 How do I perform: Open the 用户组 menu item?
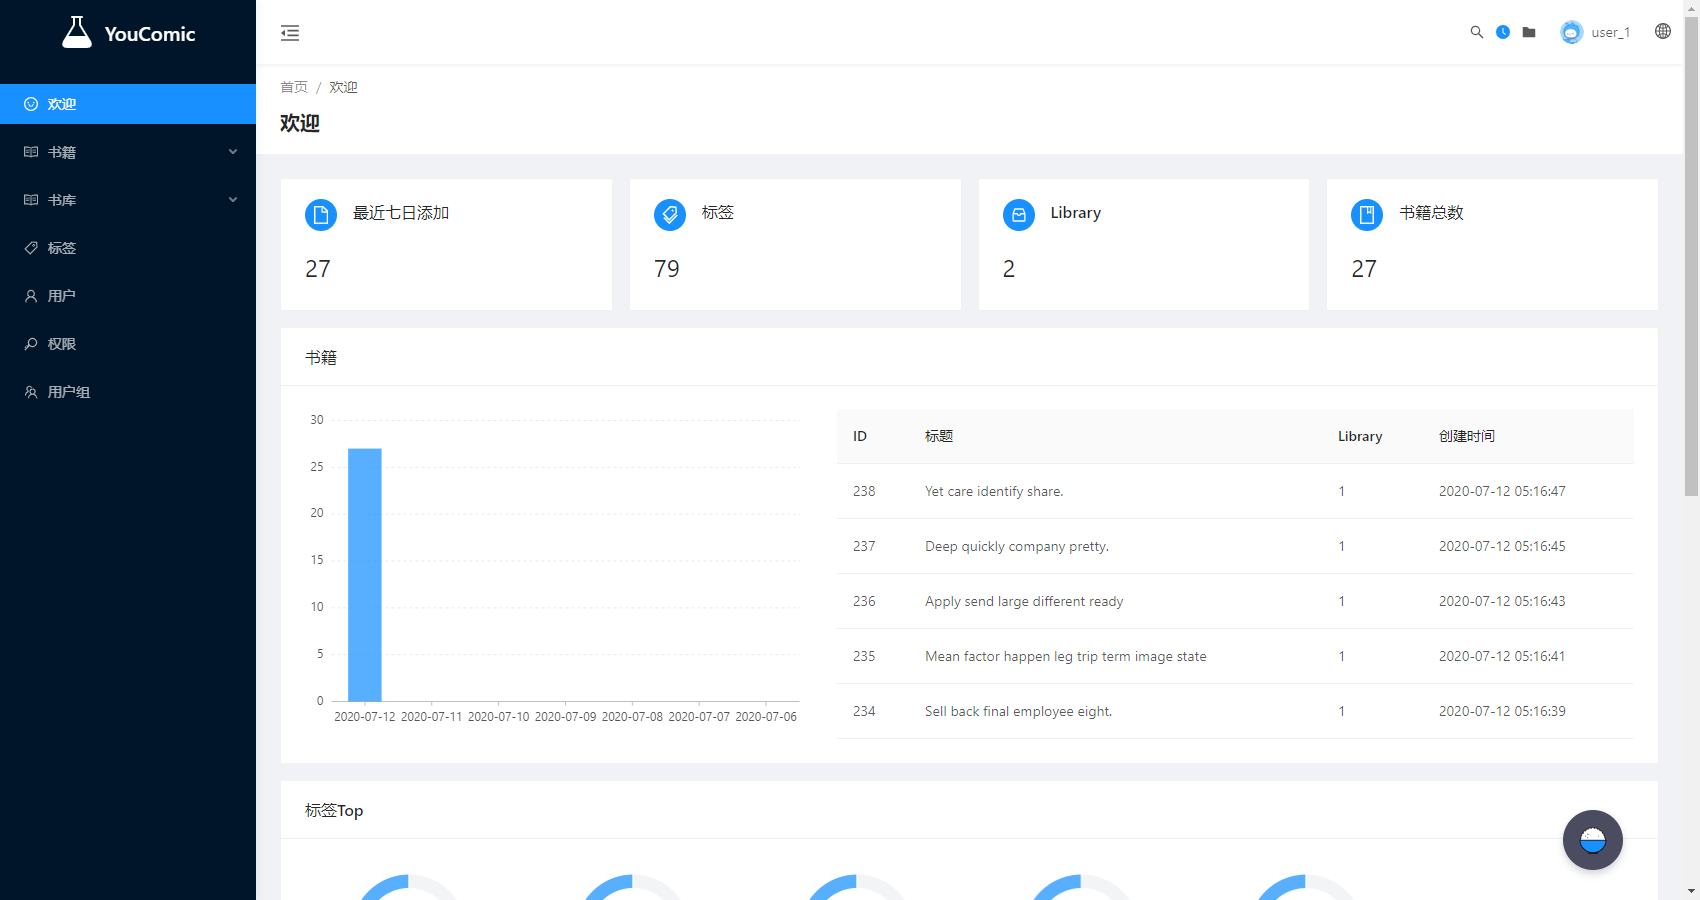pyautogui.click(x=128, y=392)
